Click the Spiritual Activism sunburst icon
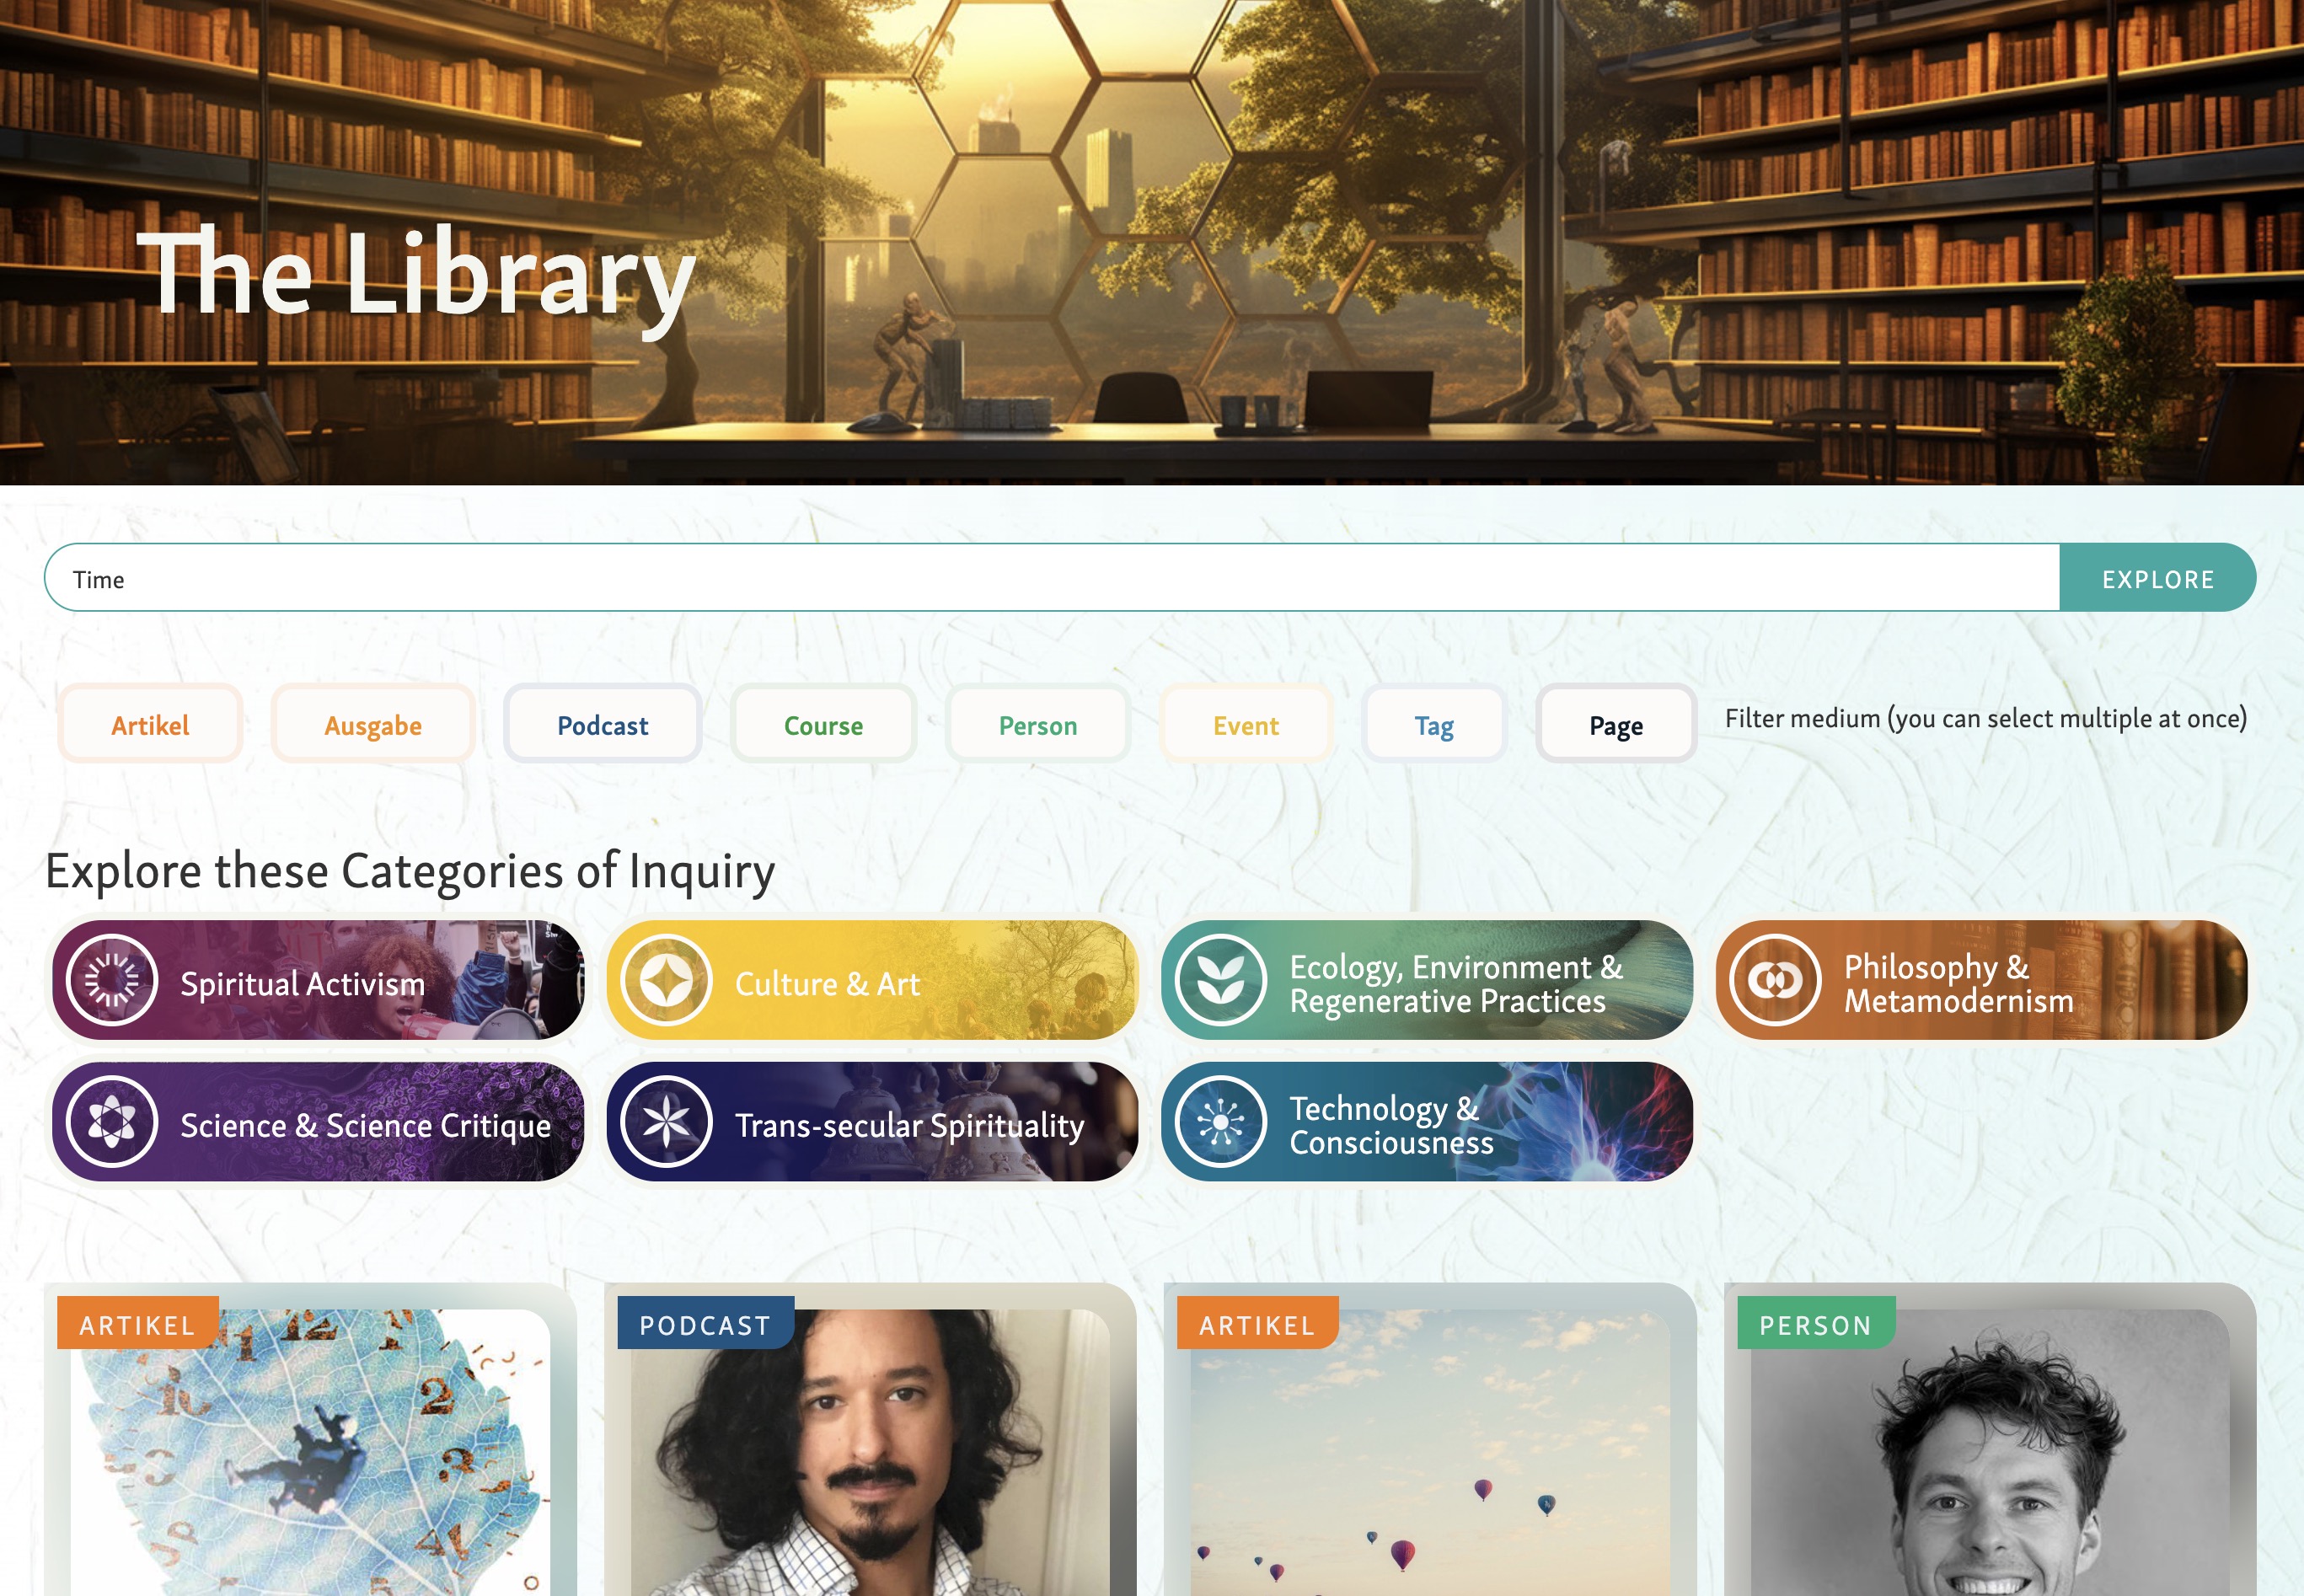2304x1596 pixels. point(112,980)
